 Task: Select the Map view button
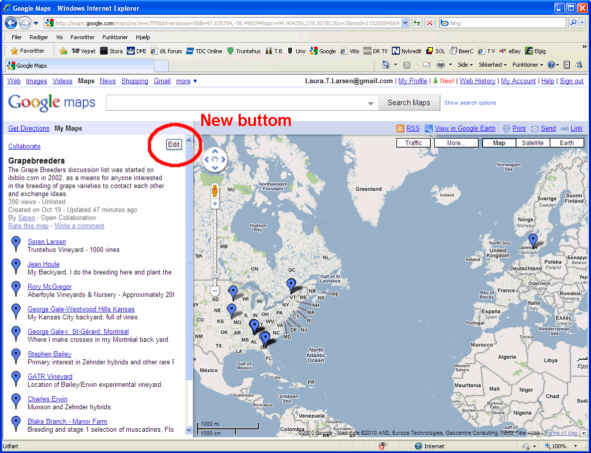pos(499,143)
